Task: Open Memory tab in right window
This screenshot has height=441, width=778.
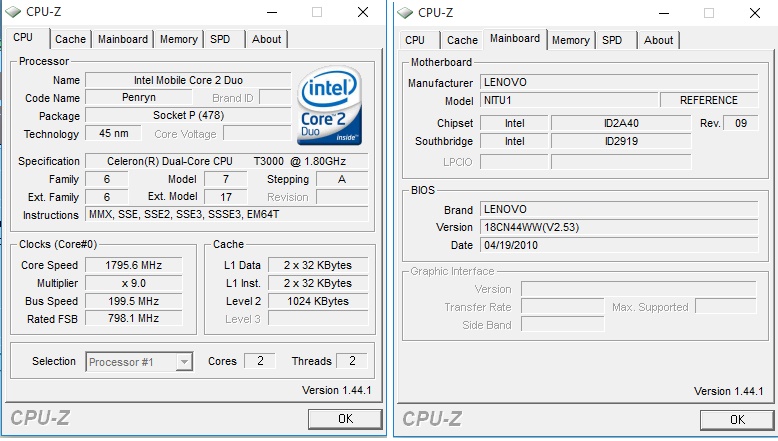Action: click(571, 40)
